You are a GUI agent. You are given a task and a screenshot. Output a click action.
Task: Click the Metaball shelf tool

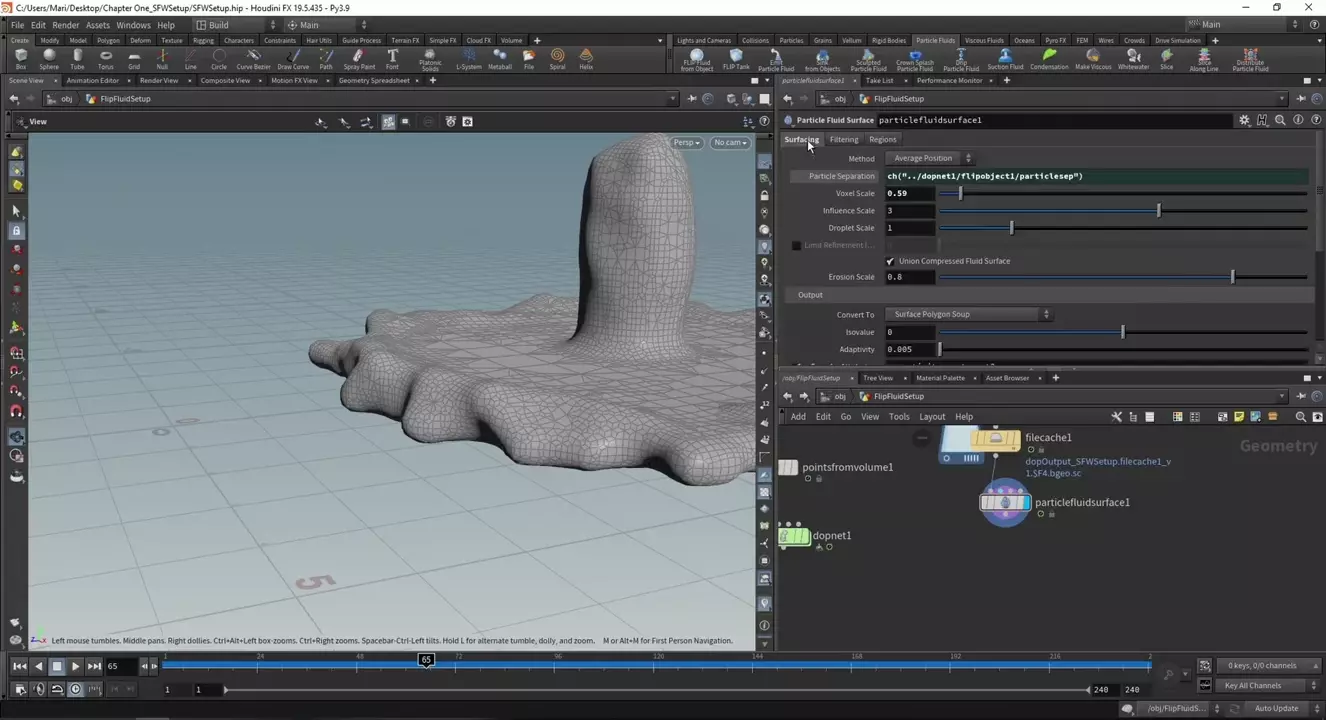[x=500, y=59]
